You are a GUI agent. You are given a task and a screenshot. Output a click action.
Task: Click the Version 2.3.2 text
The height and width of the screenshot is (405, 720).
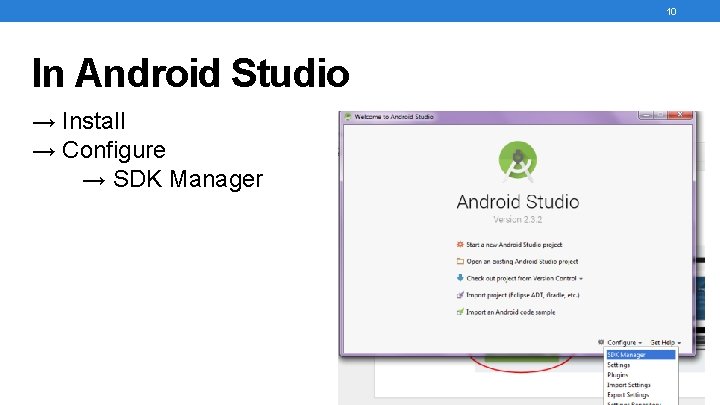(518, 219)
